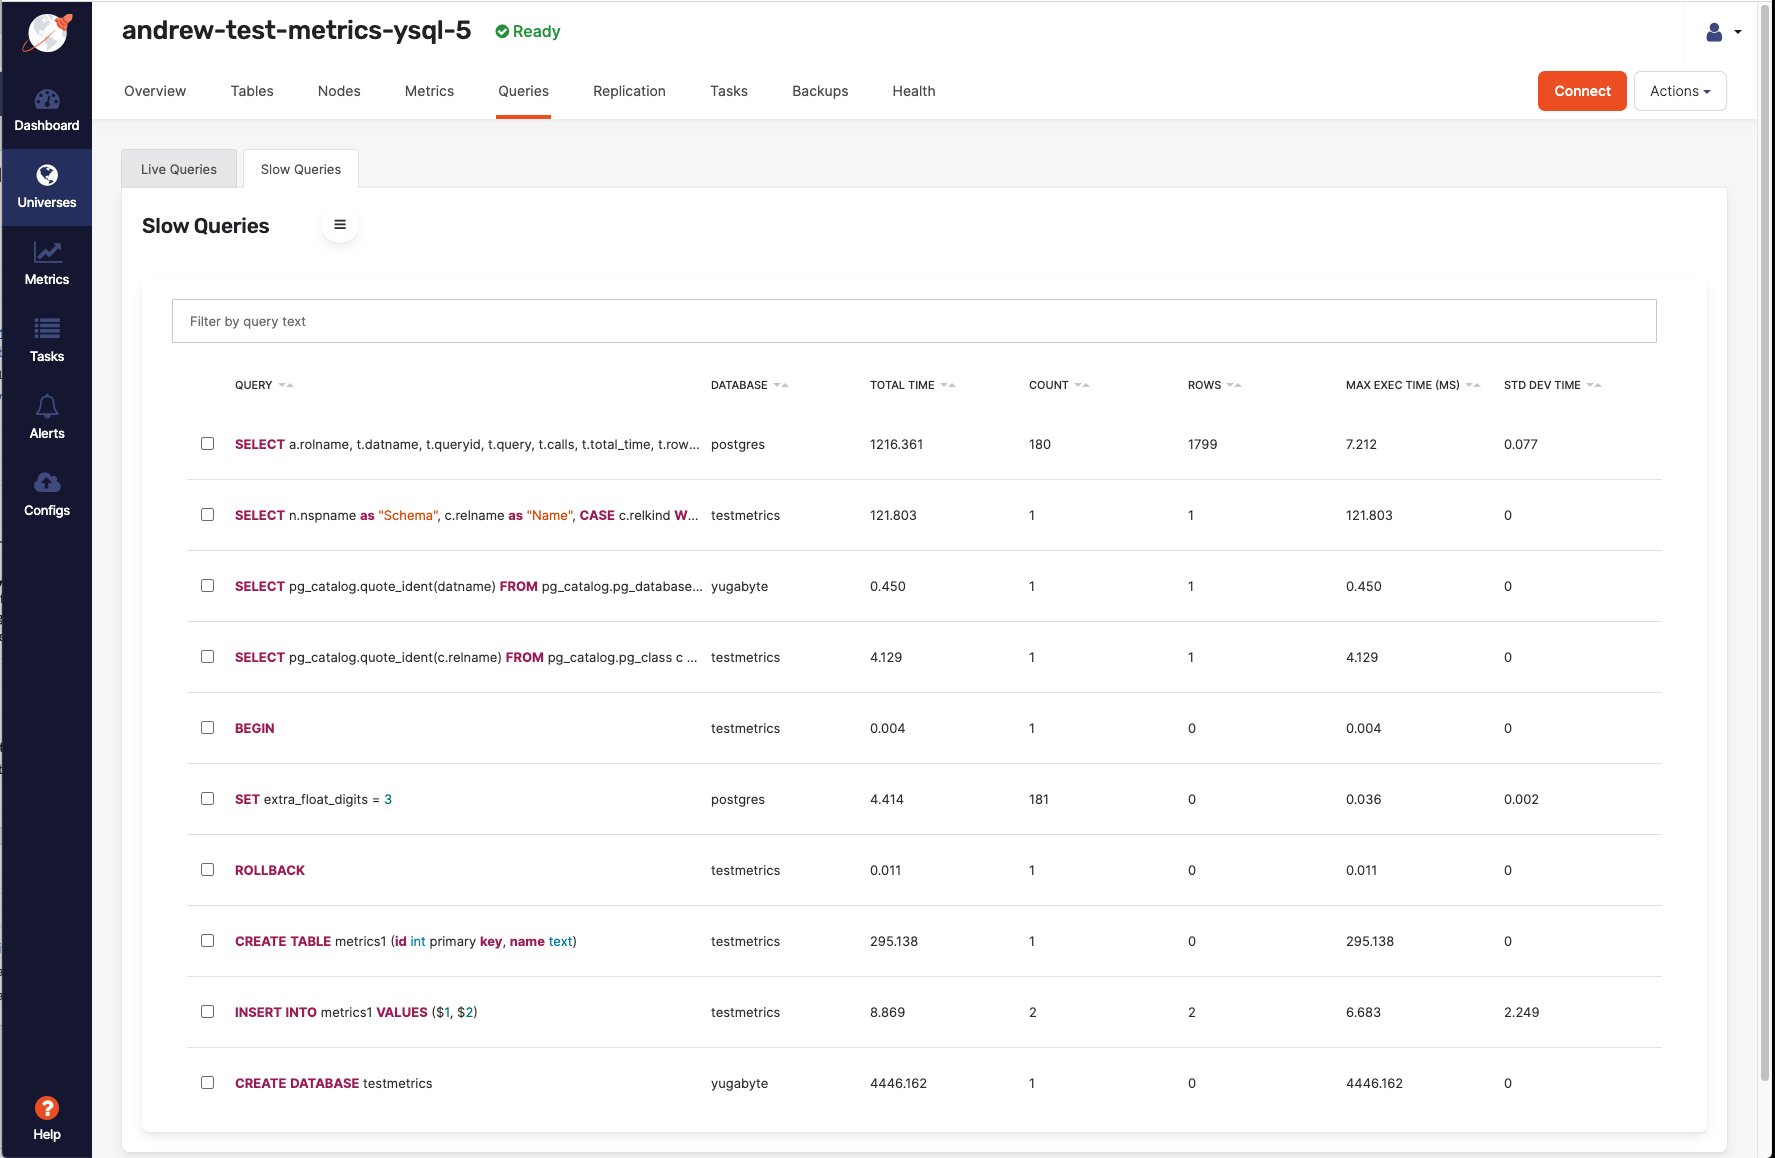
Task: Open the user profile menu icon
Action: click(1714, 32)
